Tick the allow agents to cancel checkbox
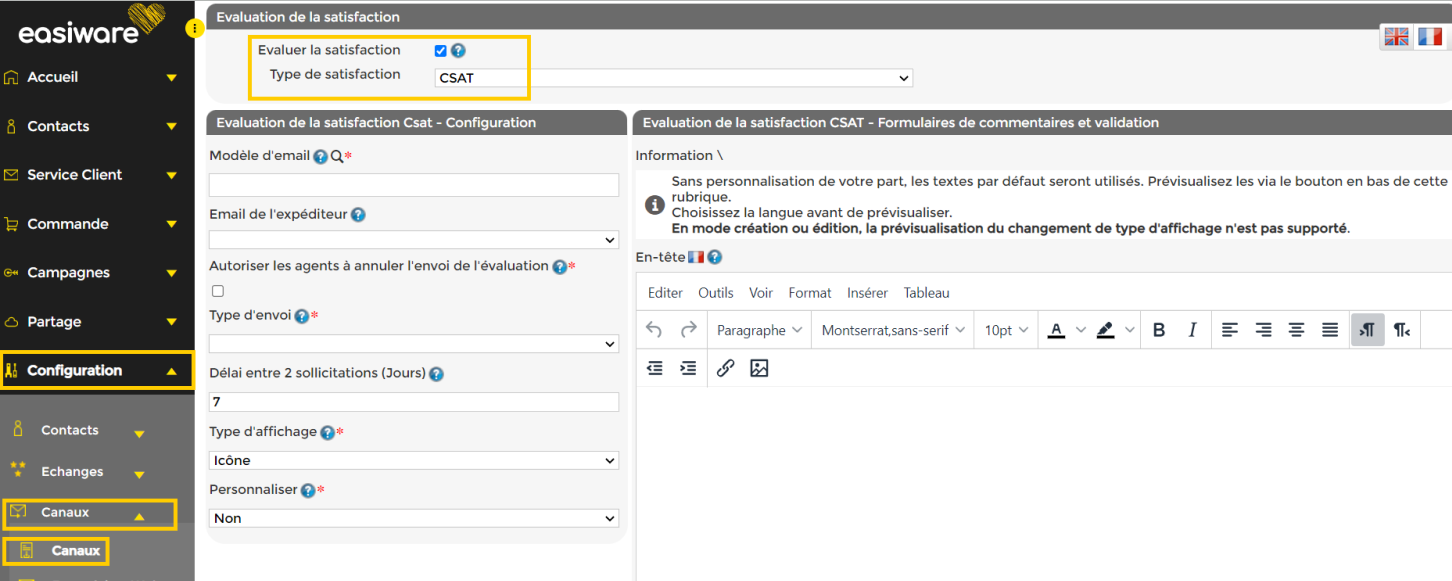The width and height of the screenshot is (1452, 581). click(218, 291)
